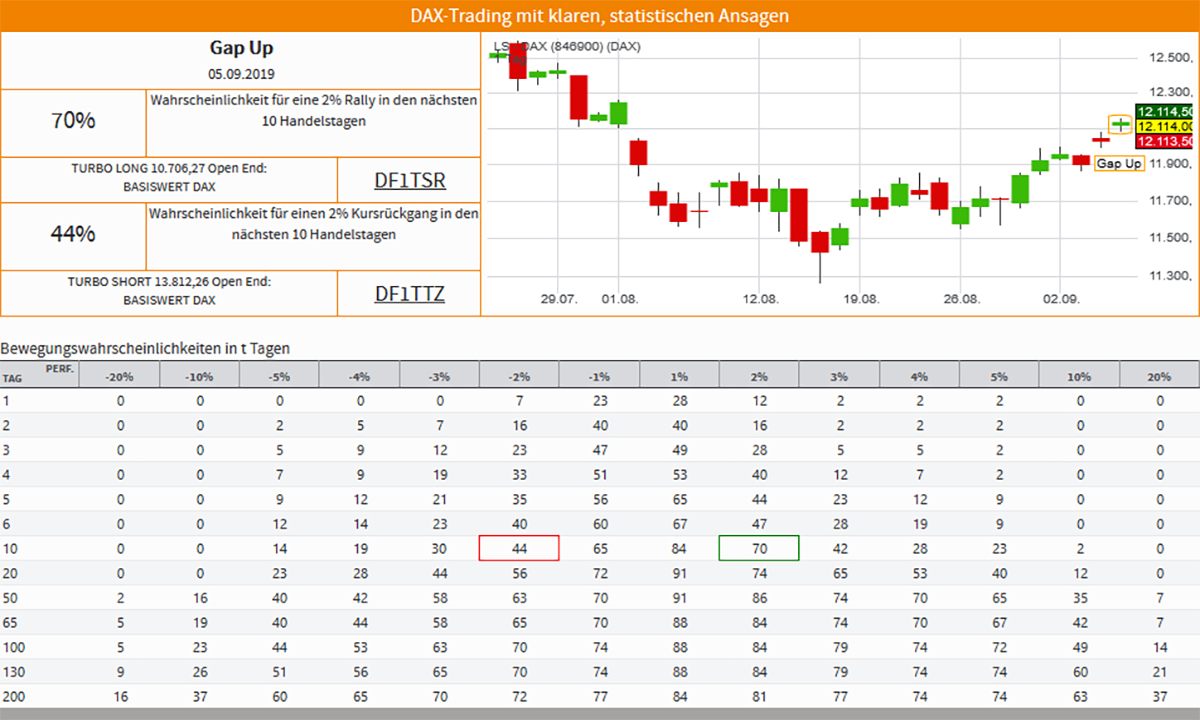
Task: Click the 12.08. date axis label
Action: pos(761,299)
